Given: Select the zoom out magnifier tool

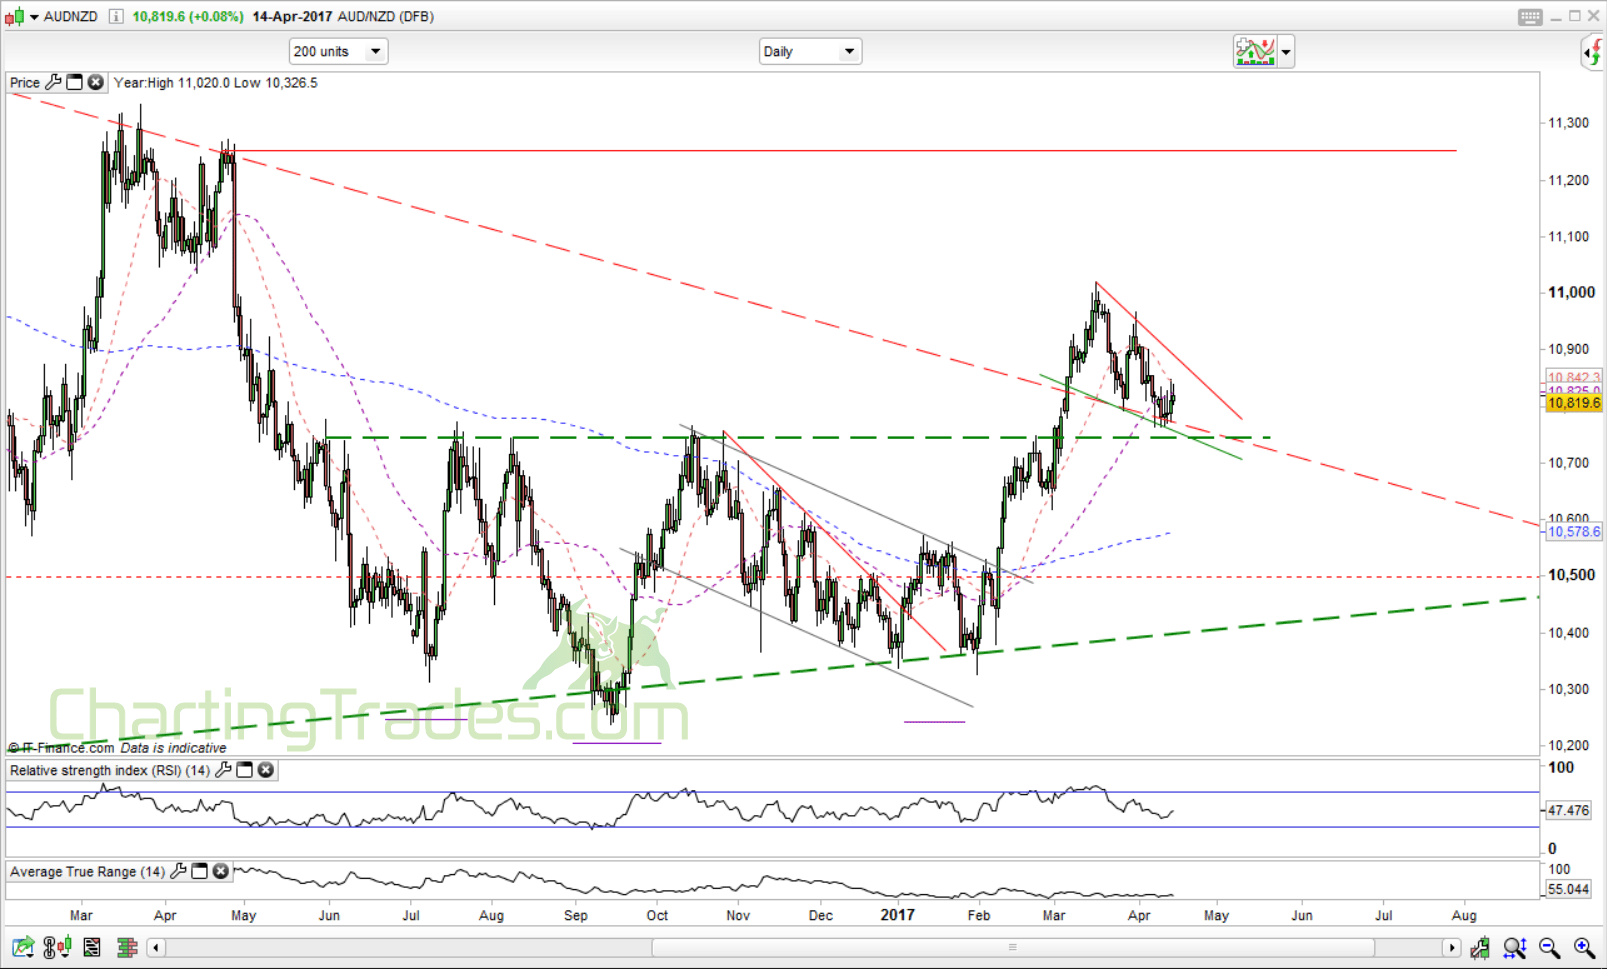Looking at the screenshot, I should click(1548, 947).
